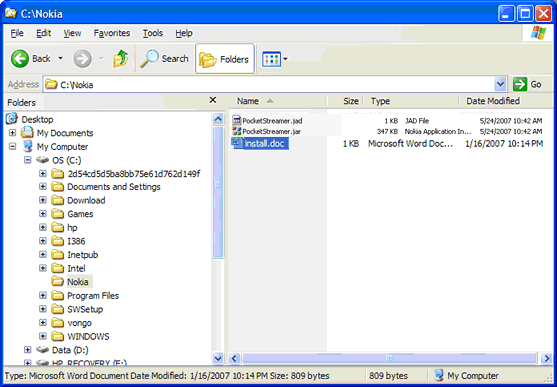Open the Edit menu

44,33
